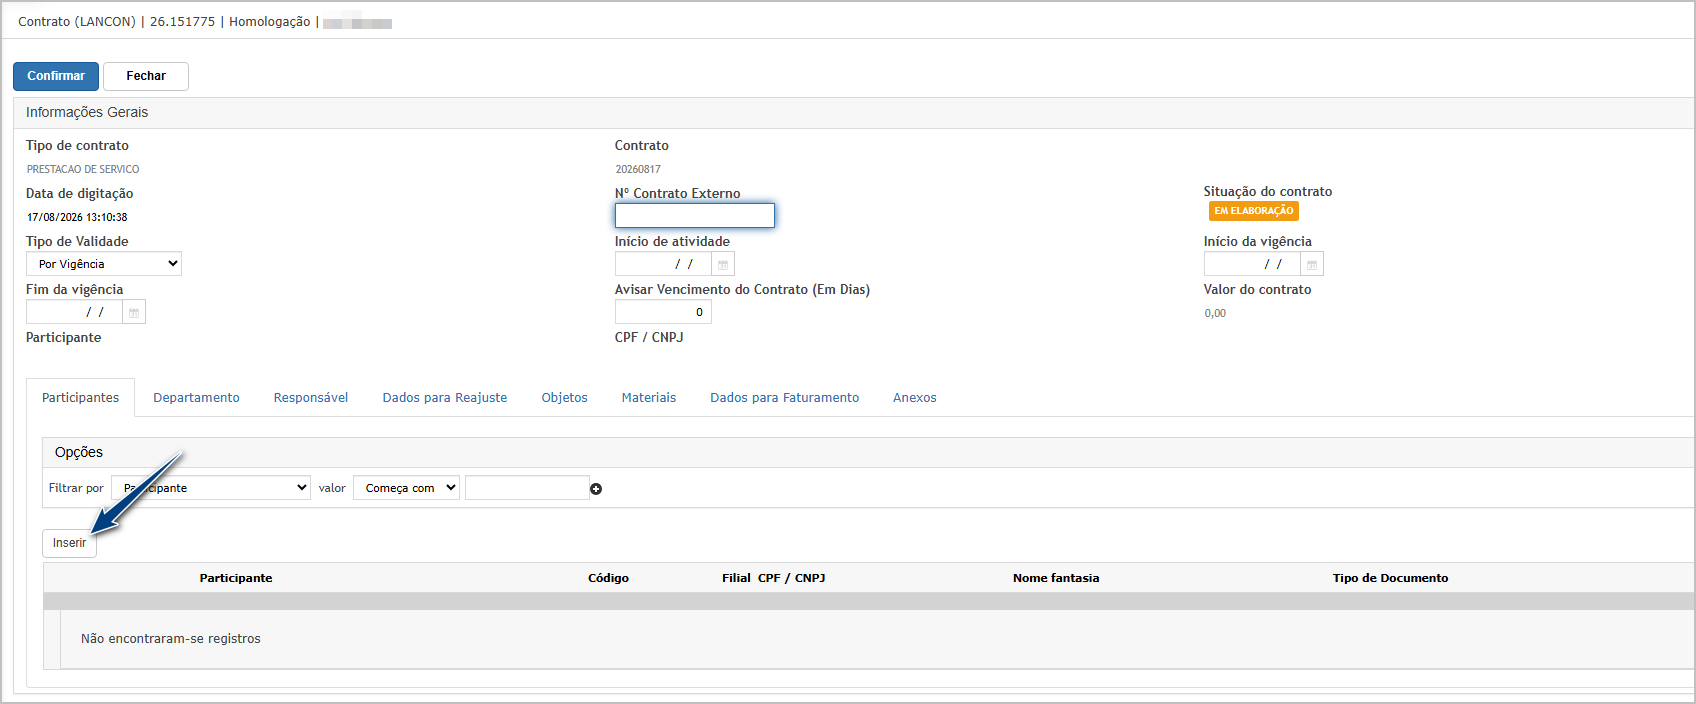Select the Materiais tab
Image resolution: width=1696 pixels, height=704 pixels.
coord(649,398)
